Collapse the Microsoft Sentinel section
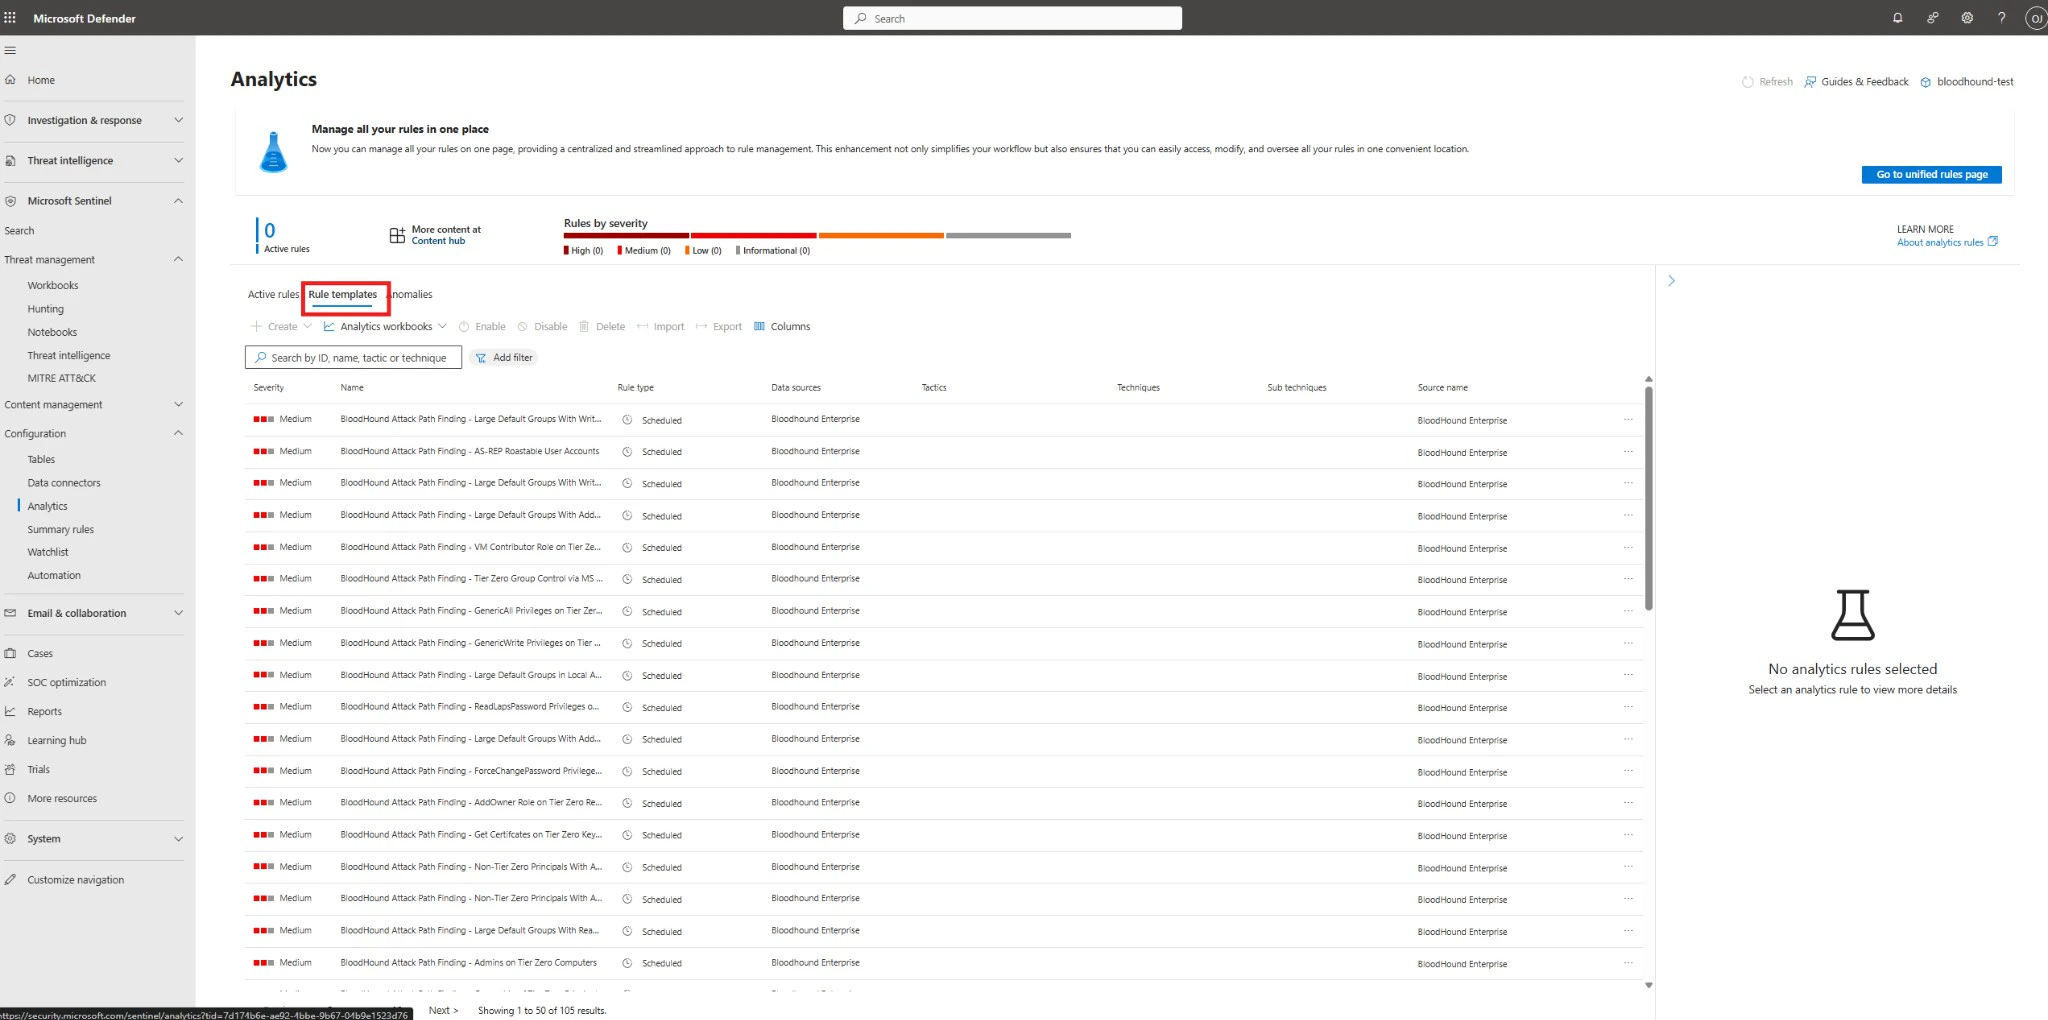 point(178,200)
